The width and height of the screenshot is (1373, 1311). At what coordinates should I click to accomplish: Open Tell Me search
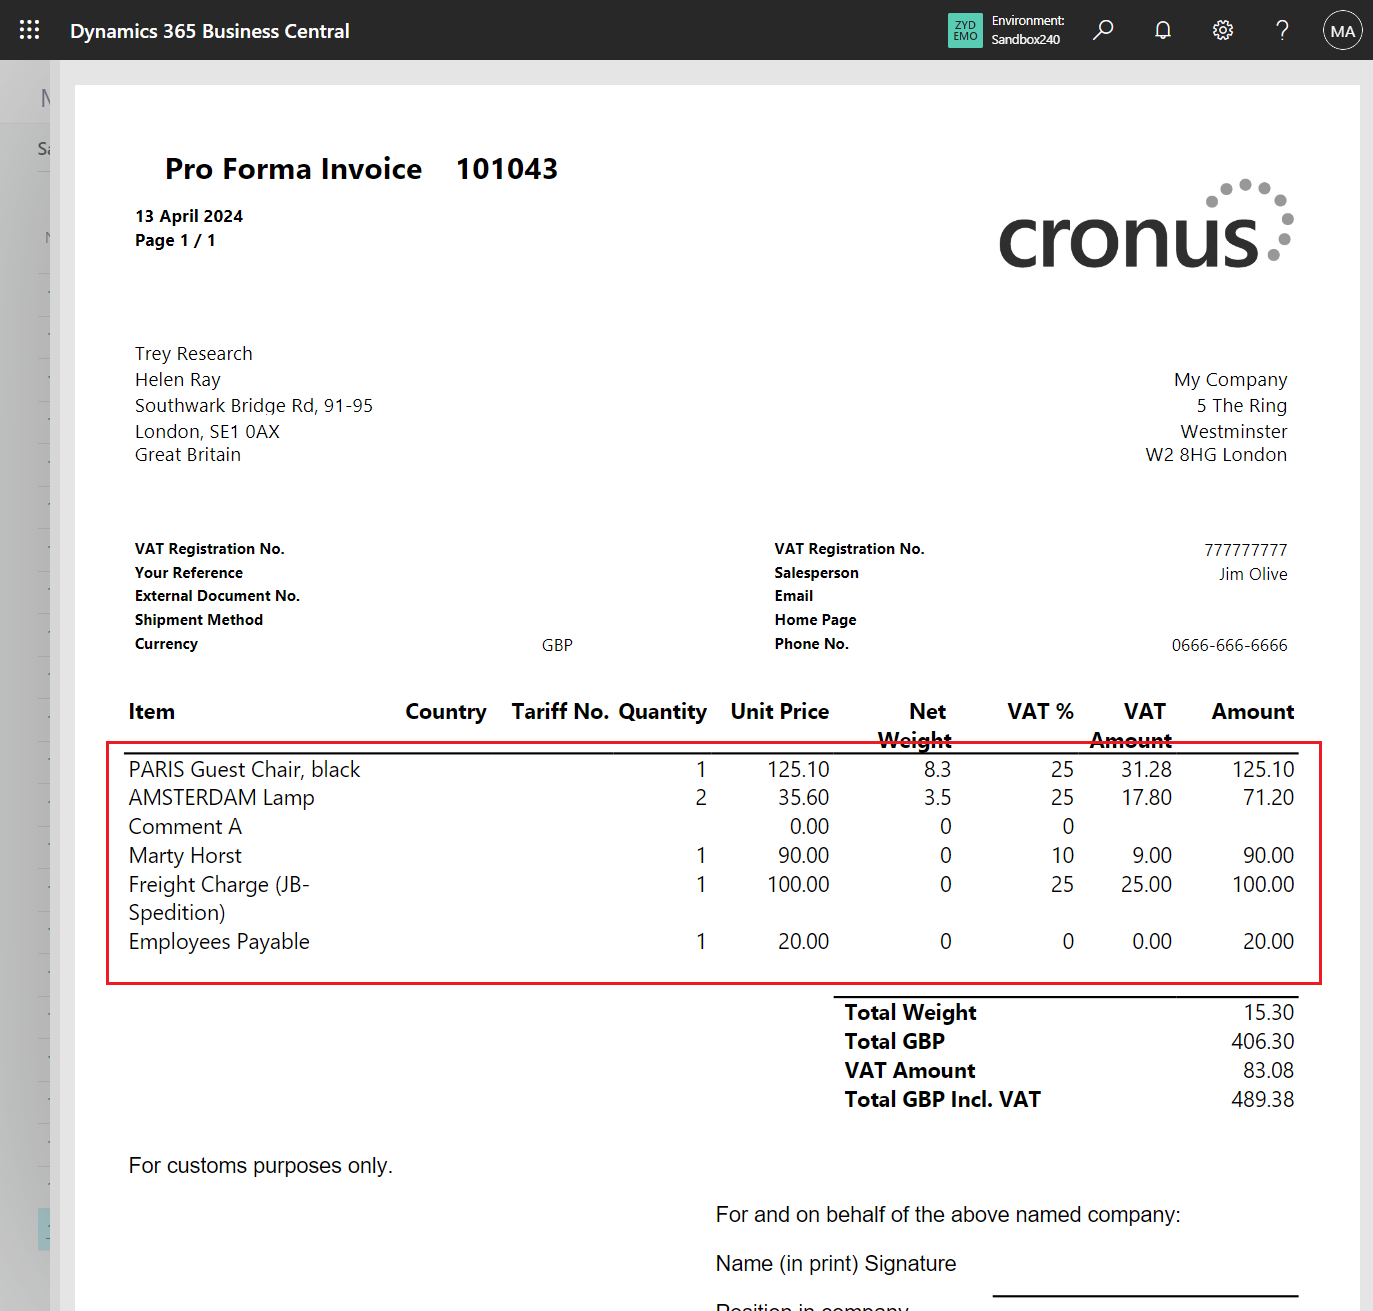[x=1102, y=30]
